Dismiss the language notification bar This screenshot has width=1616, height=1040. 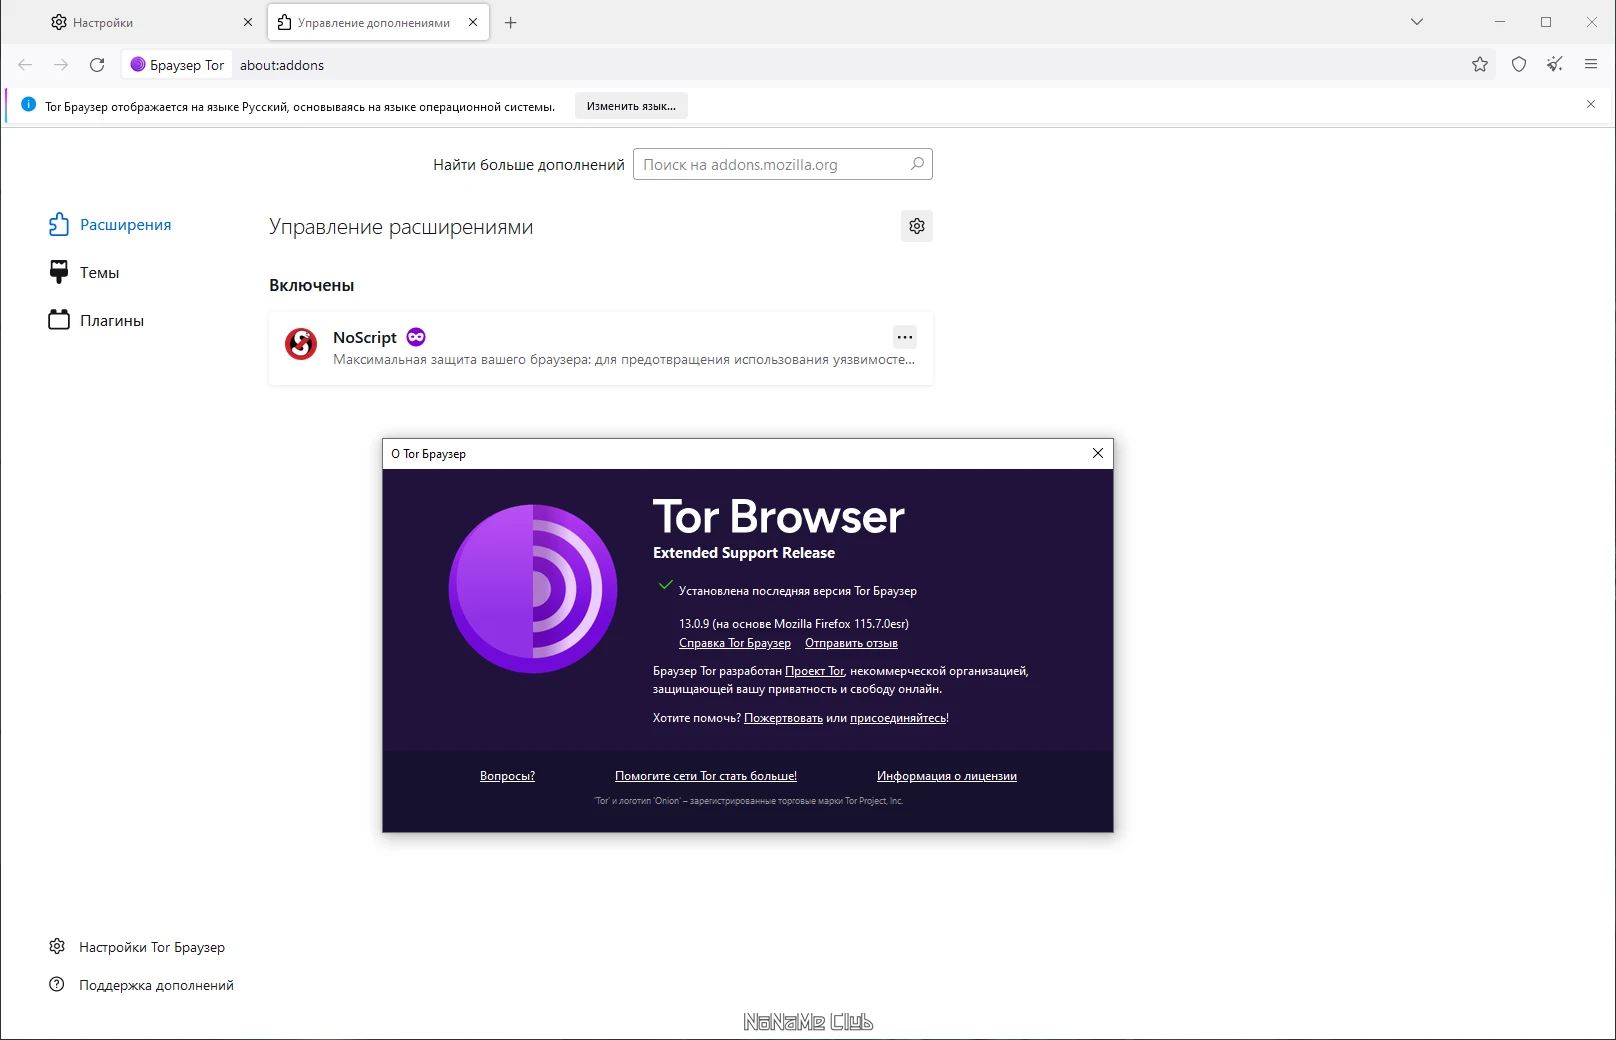[1591, 105]
